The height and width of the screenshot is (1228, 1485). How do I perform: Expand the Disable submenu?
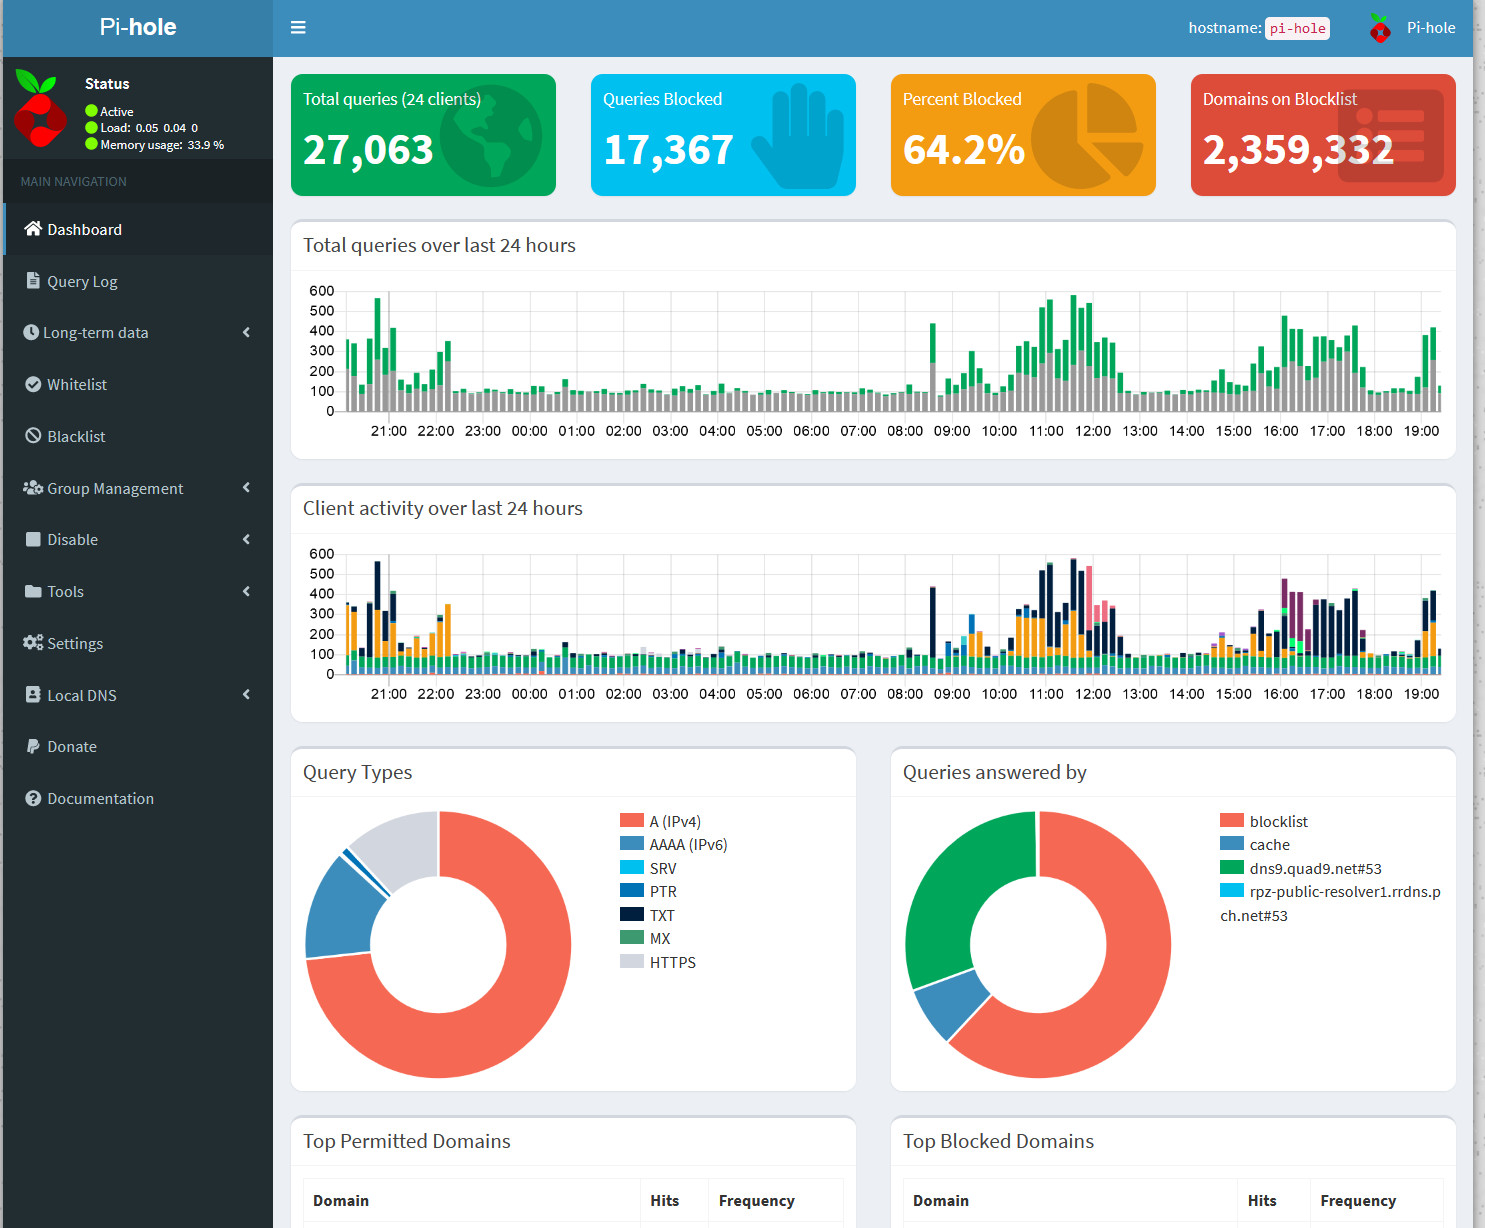tap(73, 540)
